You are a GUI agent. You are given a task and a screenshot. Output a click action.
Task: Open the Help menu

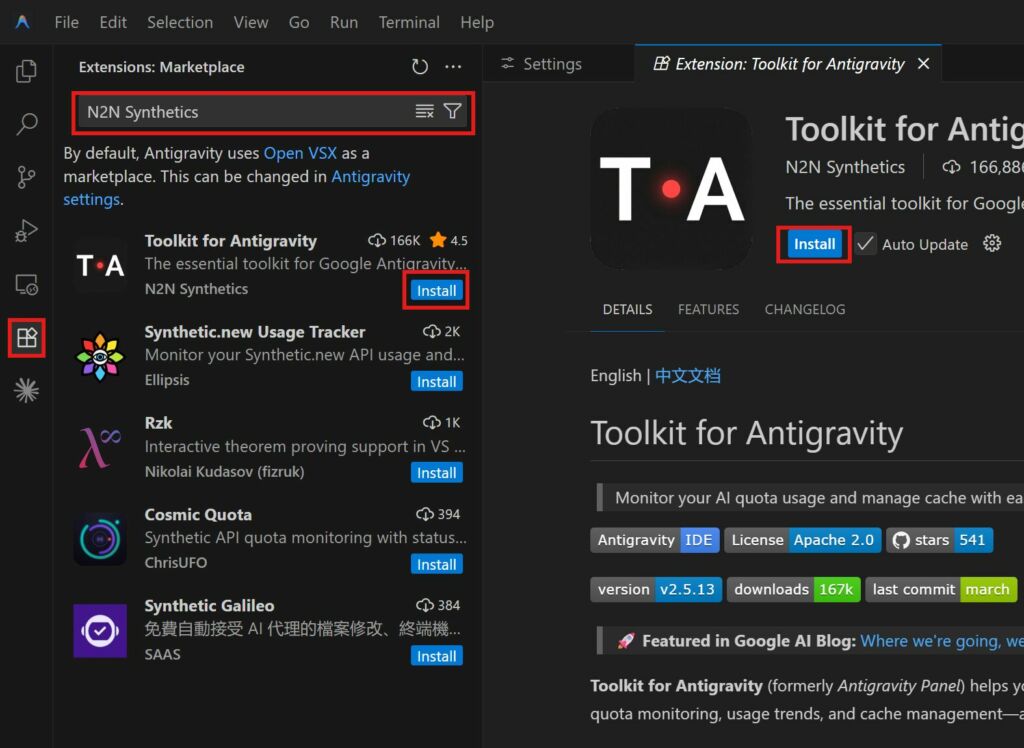[x=477, y=22]
